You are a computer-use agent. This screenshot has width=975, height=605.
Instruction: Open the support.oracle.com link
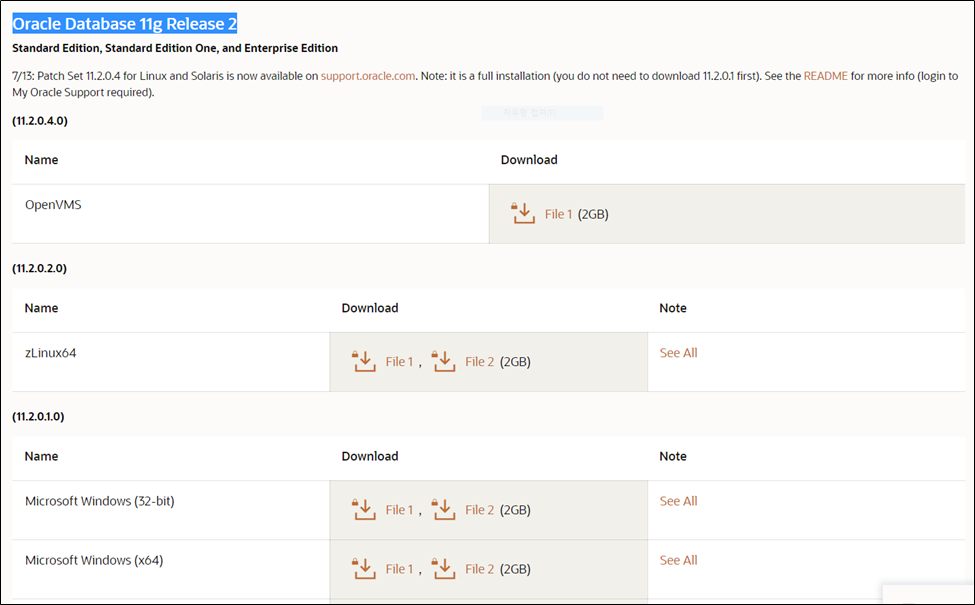pos(368,76)
